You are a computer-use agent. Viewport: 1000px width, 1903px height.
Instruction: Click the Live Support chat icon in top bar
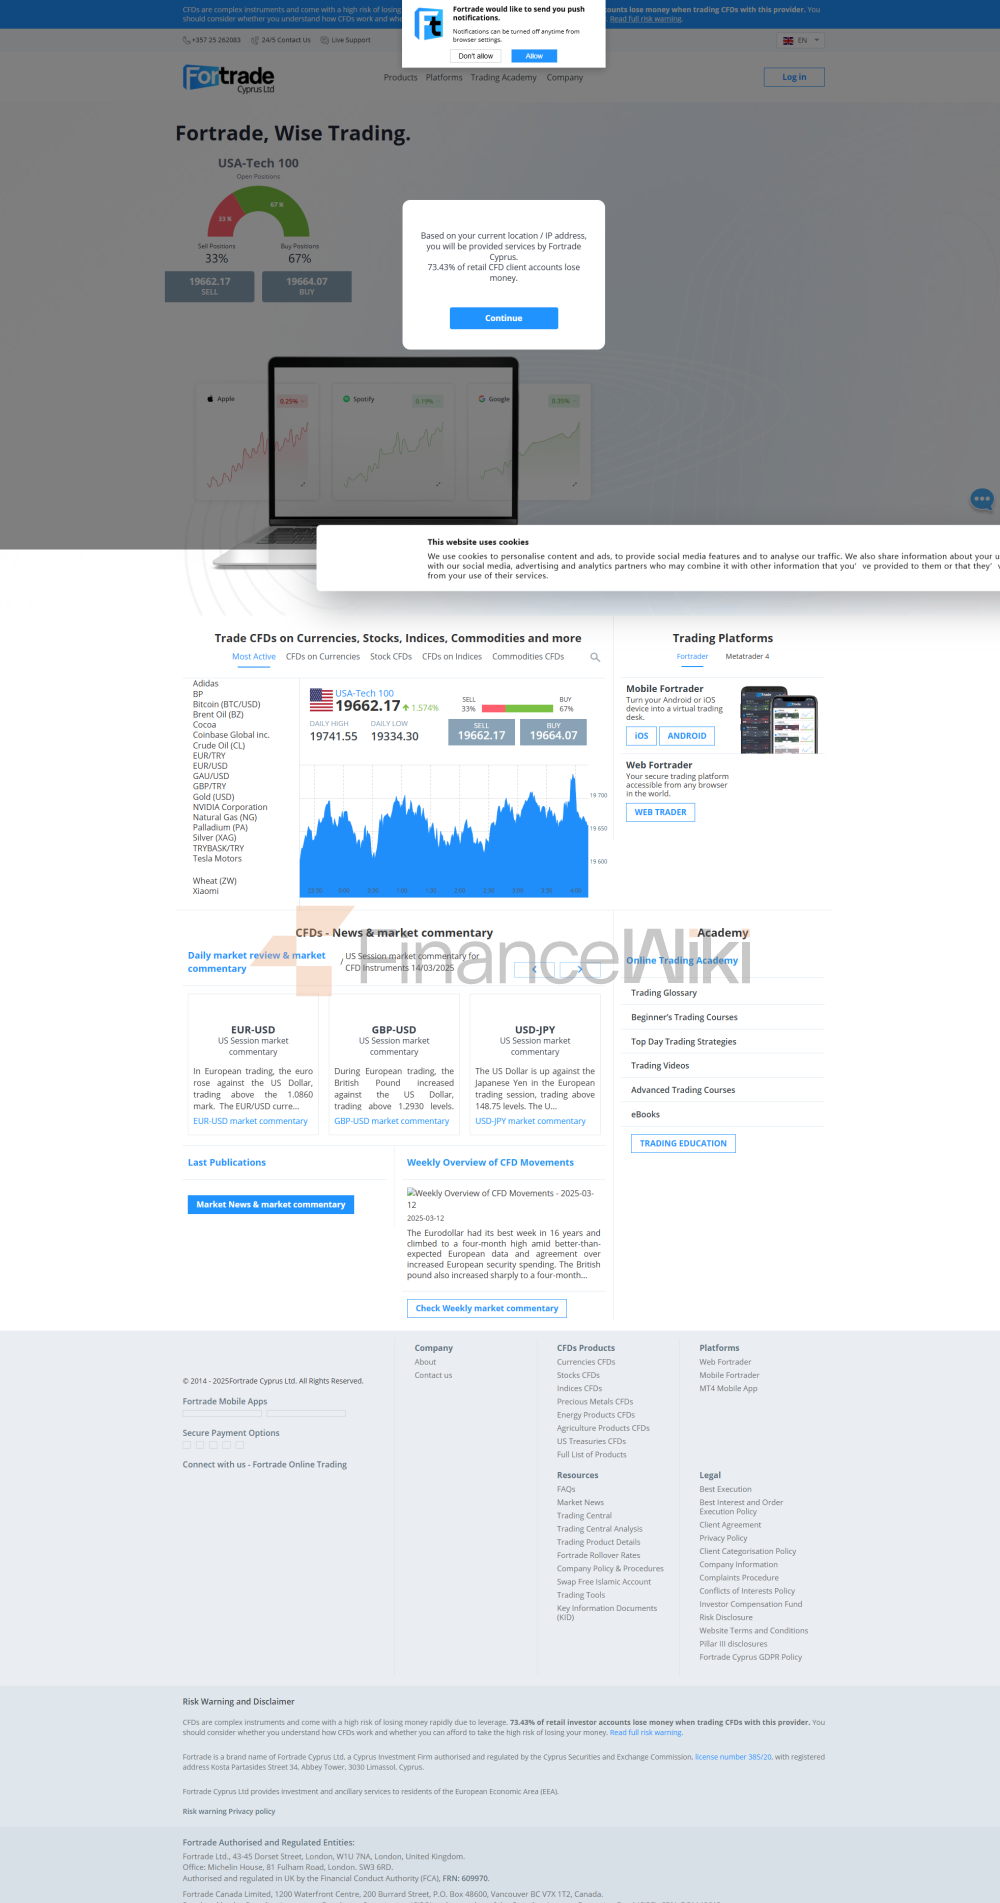click(325, 40)
